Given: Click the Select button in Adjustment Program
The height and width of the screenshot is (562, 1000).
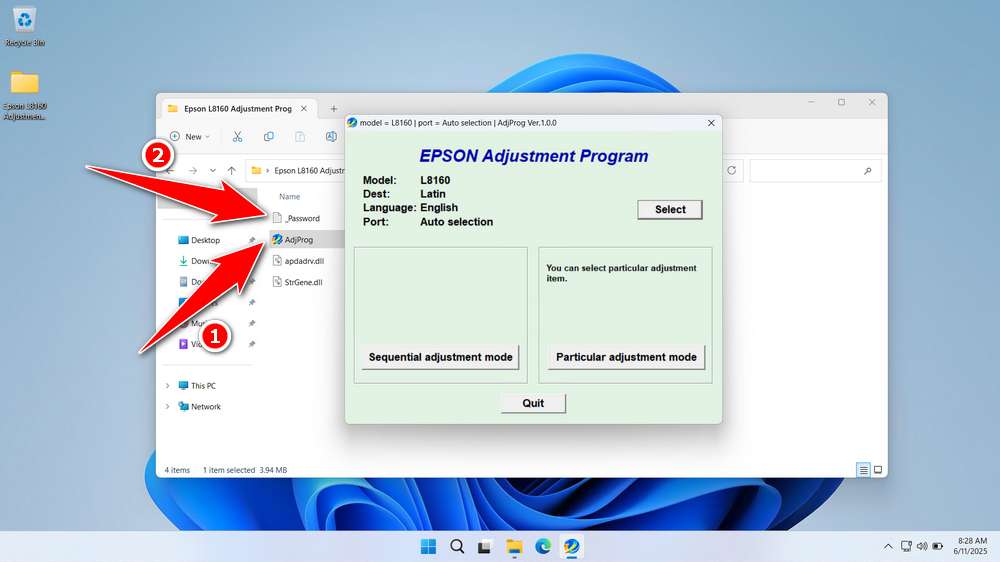Looking at the screenshot, I should tap(670, 209).
